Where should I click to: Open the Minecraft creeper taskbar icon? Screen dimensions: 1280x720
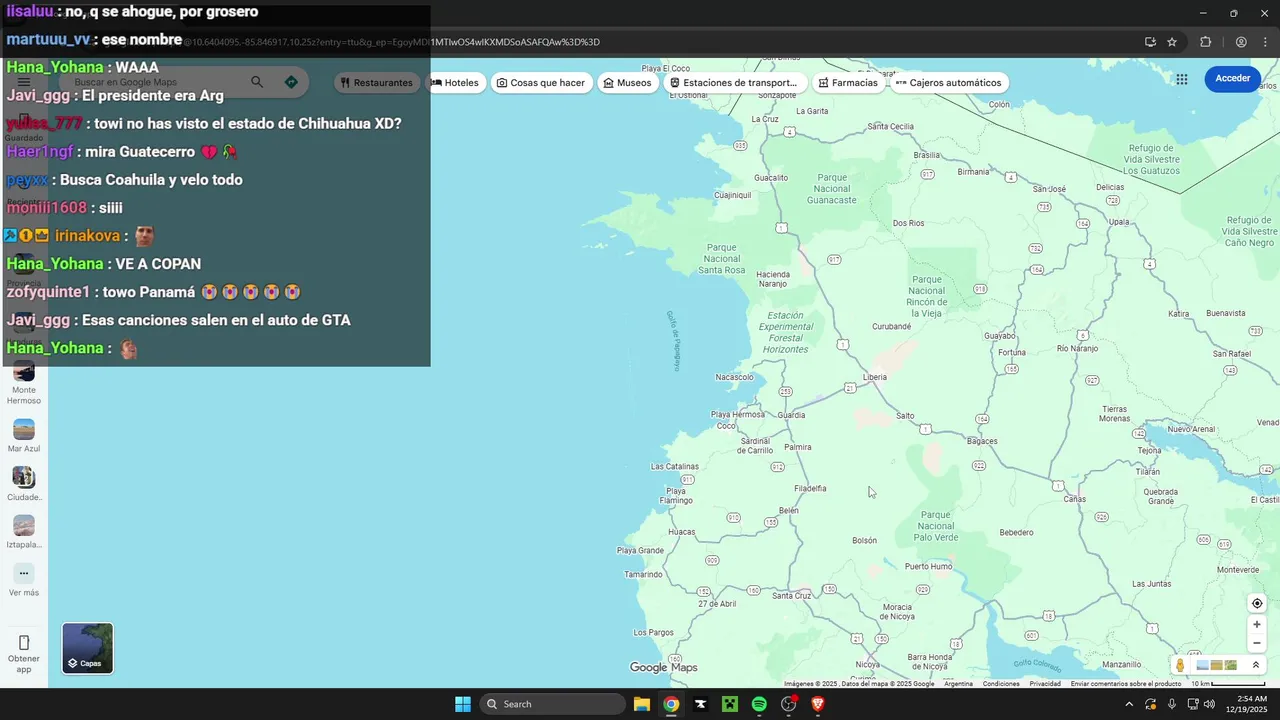point(730,704)
